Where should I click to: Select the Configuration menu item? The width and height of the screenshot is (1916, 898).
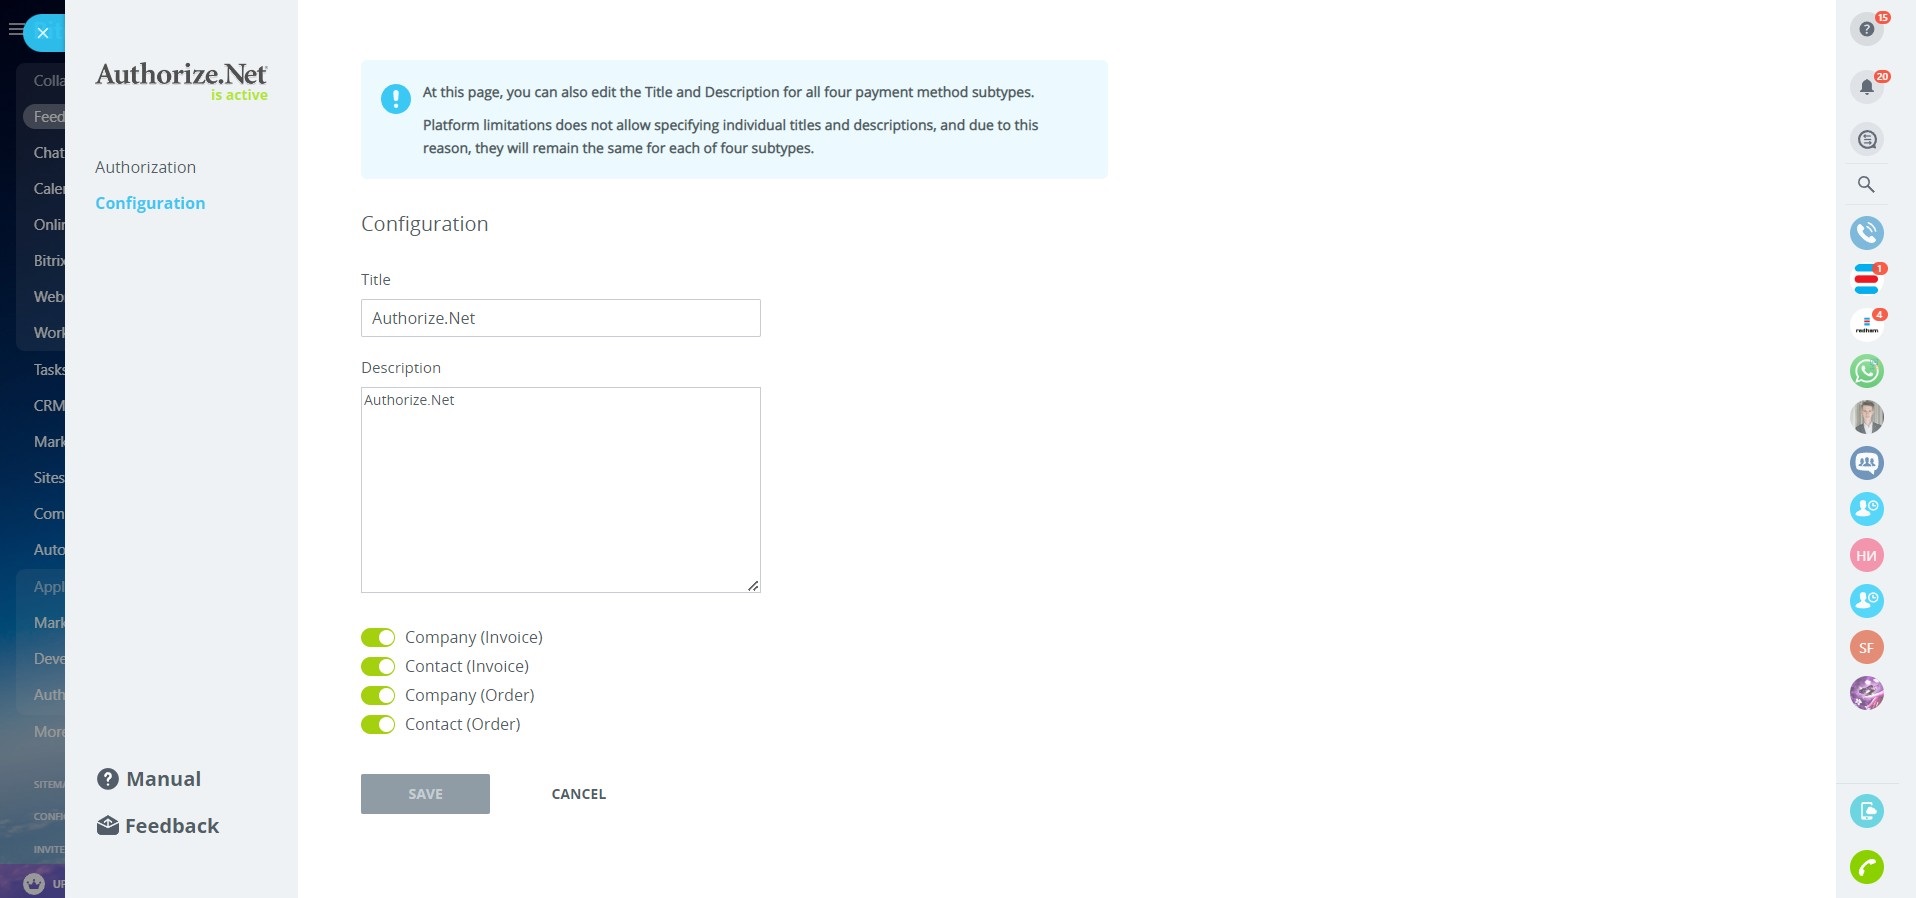pos(150,203)
